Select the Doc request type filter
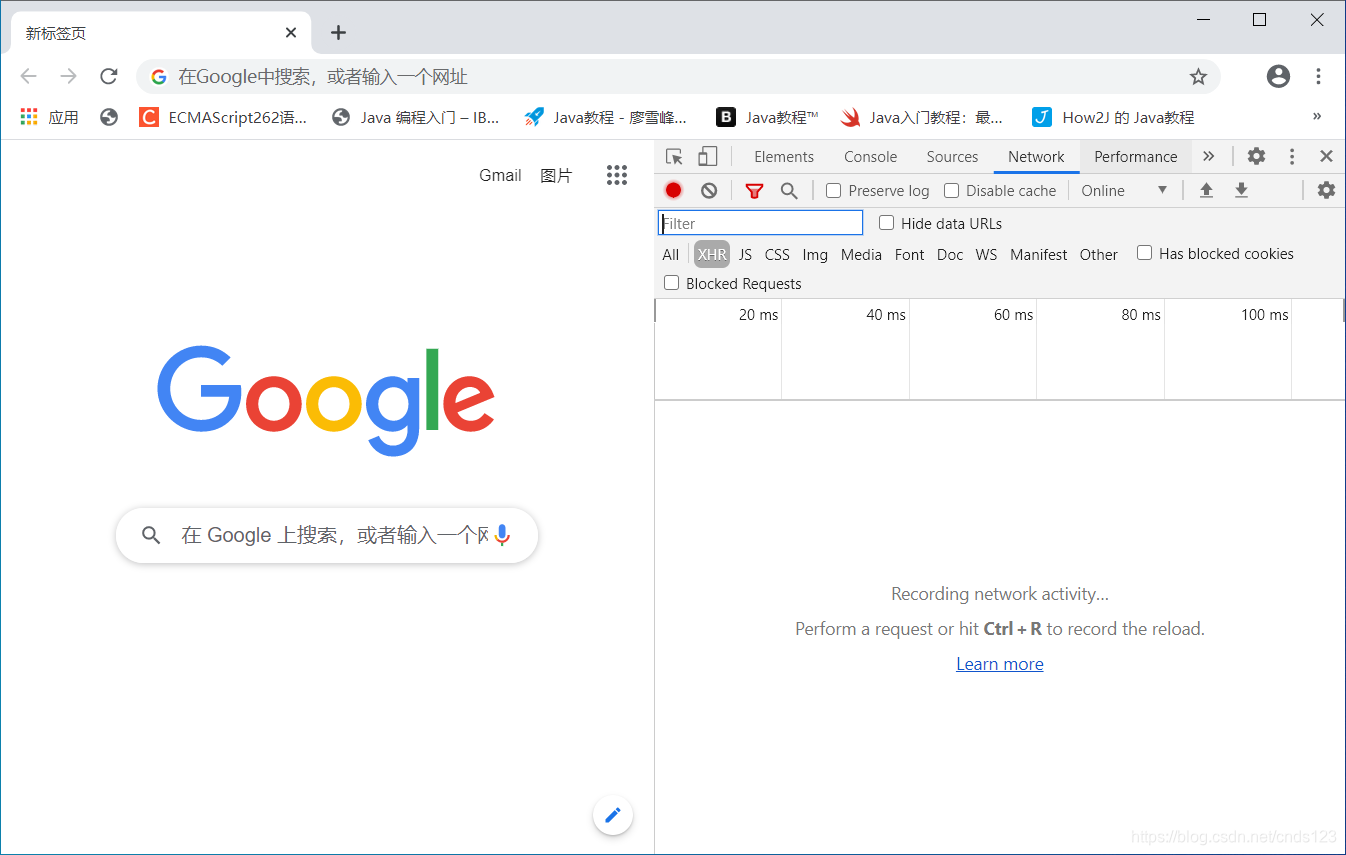Screen dimensions: 1346x855 click(950, 254)
